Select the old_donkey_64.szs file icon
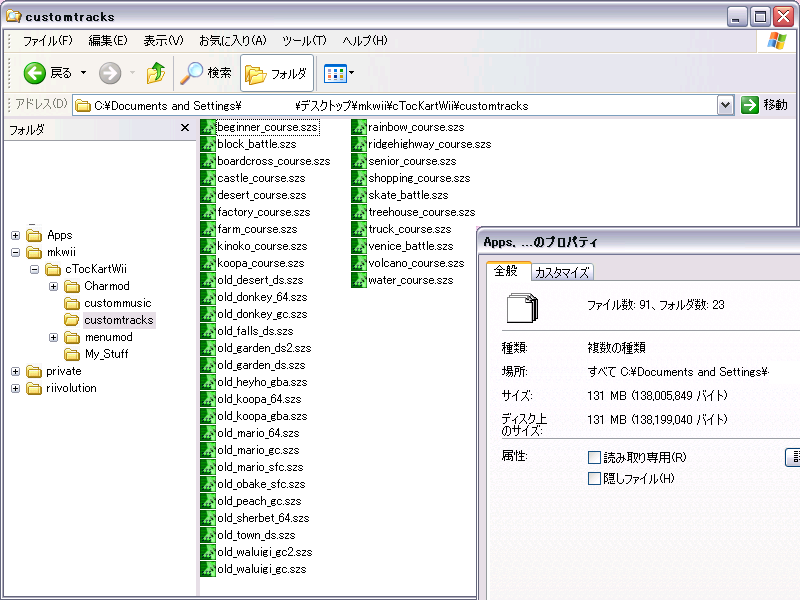Image resolution: width=800 pixels, height=600 pixels. (x=208, y=297)
